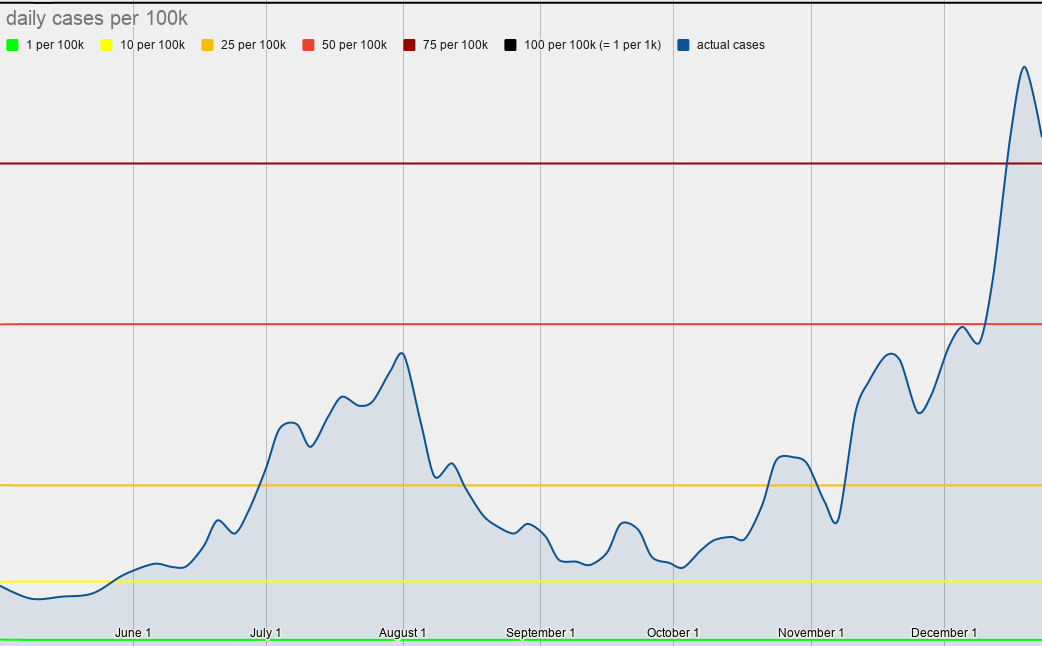The height and width of the screenshot is (646, 1042).
Task: Select the '75 per 100k' legend label
Action: click(x=455, y=45)
